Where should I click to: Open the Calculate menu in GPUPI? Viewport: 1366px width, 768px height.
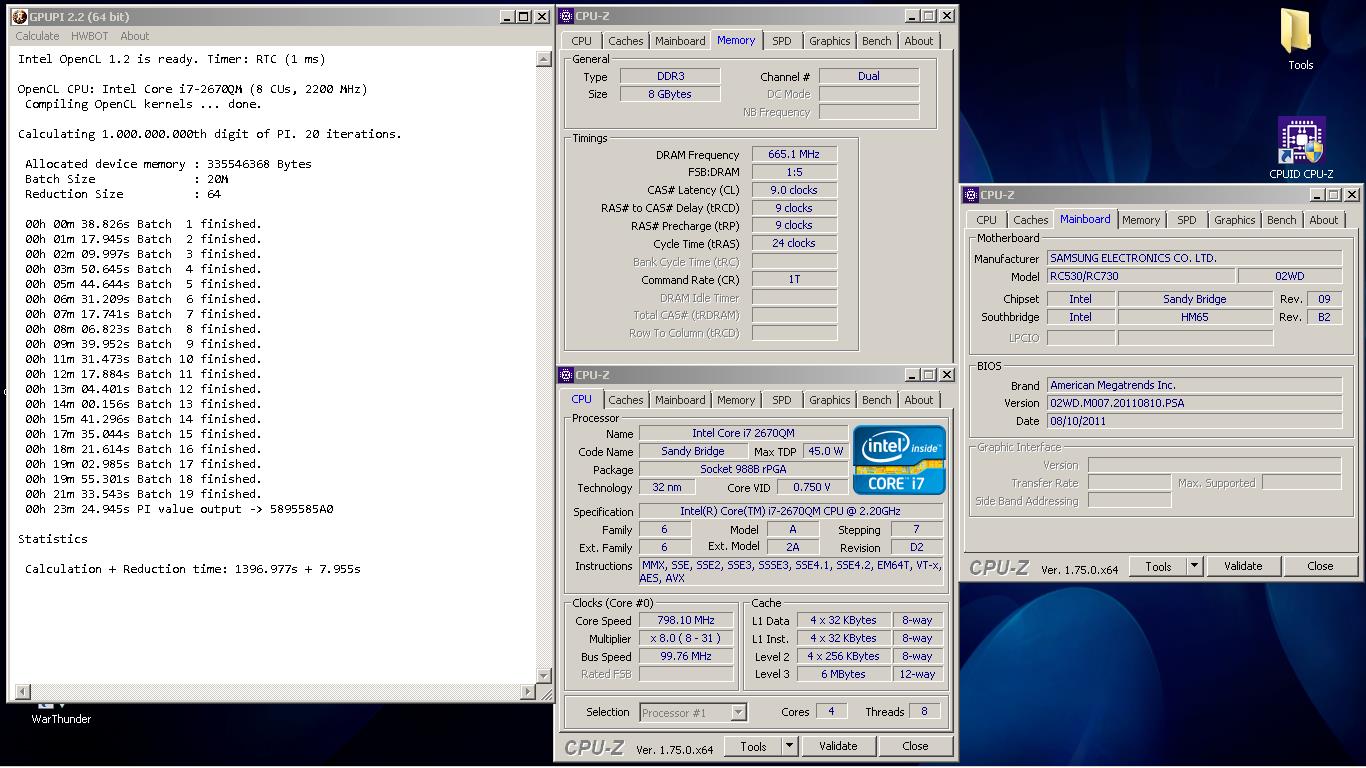tap(37, 36)
